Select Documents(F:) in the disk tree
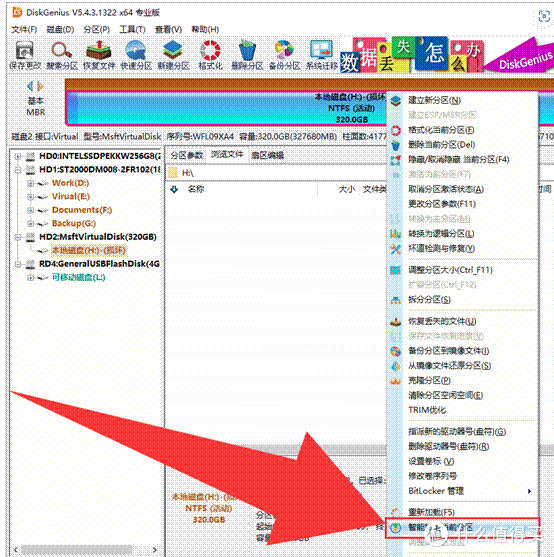Image resolution: width=554 pixels, height=557 pixels. (82, 210)
